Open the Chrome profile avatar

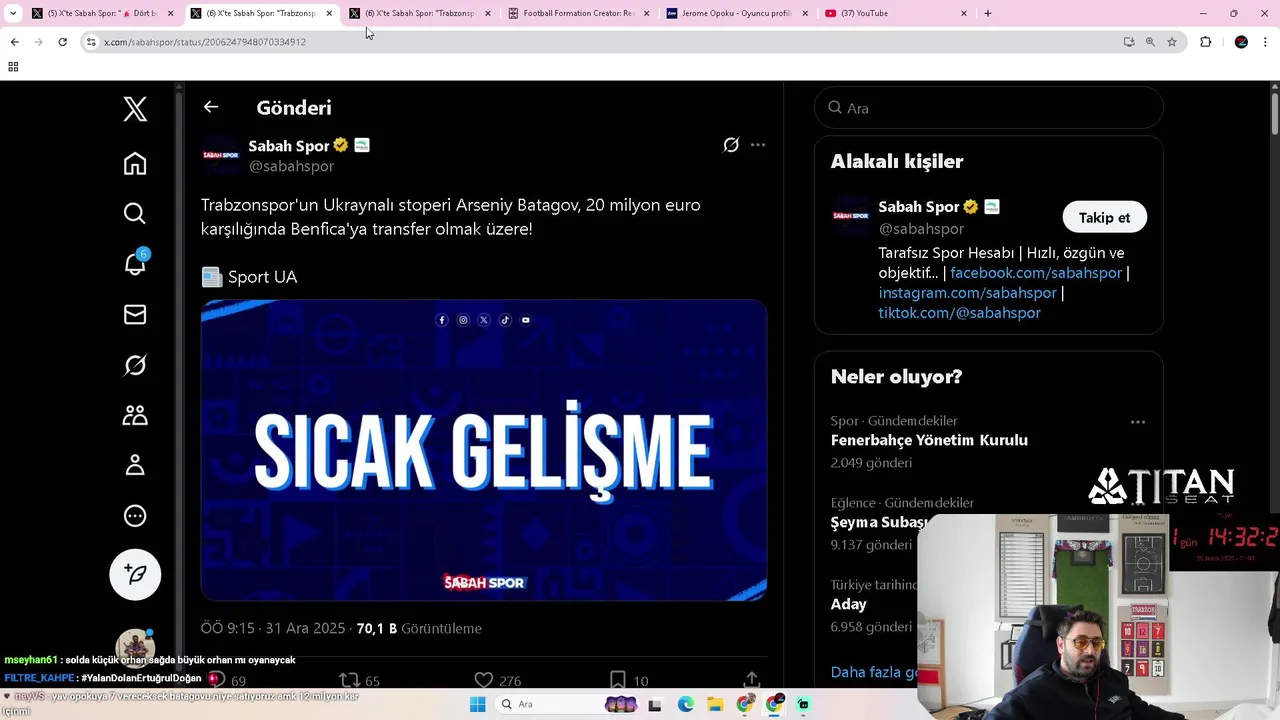[x=1241, y=42]
